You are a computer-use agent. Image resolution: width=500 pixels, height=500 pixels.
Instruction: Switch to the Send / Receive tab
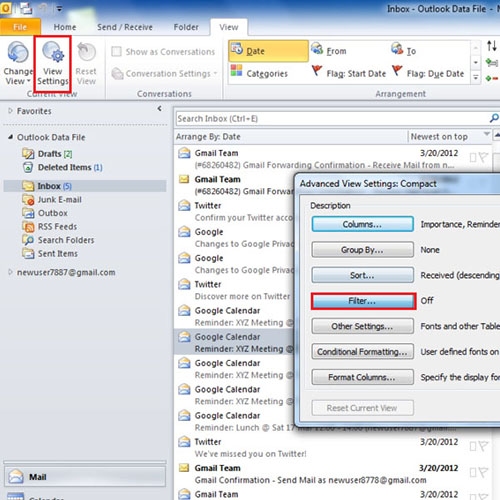click(125, 27)
